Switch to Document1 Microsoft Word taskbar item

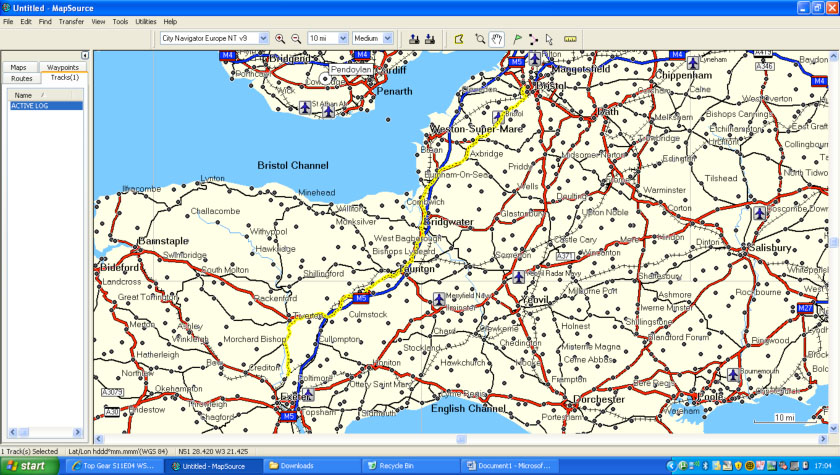[509, 466]
